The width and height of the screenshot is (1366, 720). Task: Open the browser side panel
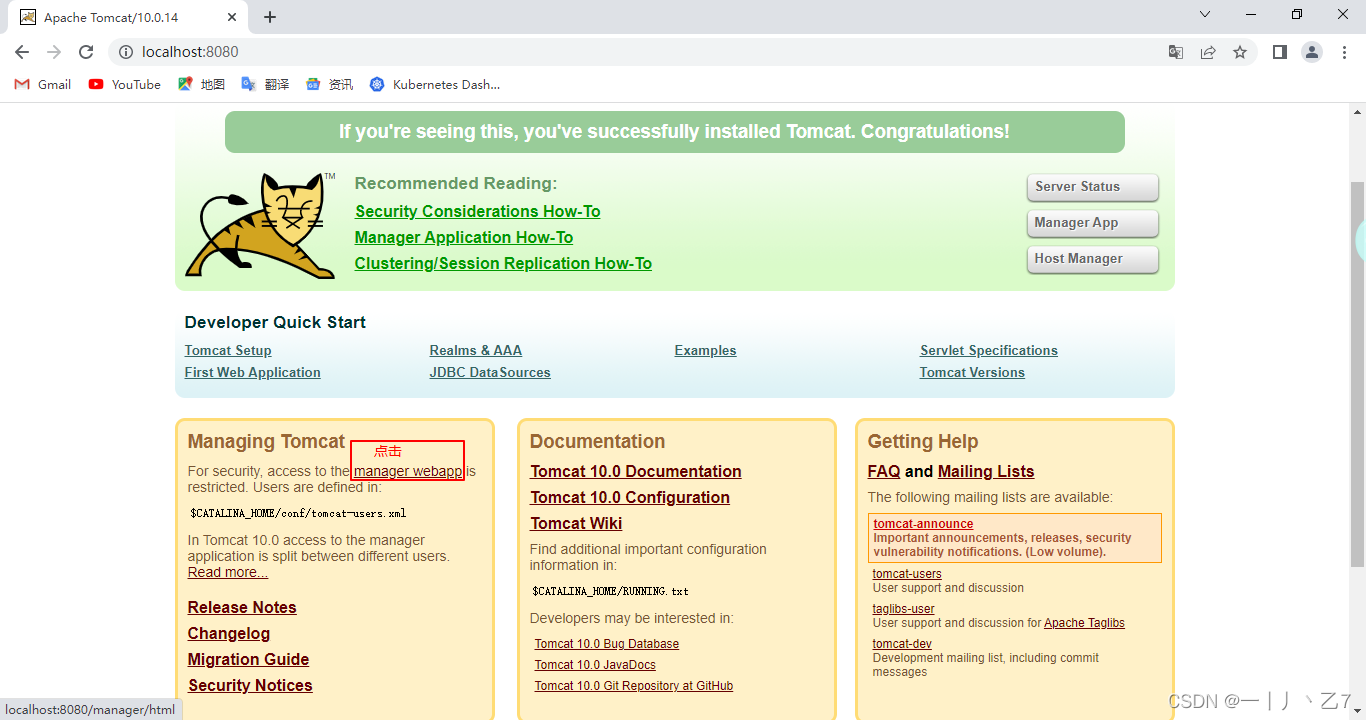coord(1280,52)
